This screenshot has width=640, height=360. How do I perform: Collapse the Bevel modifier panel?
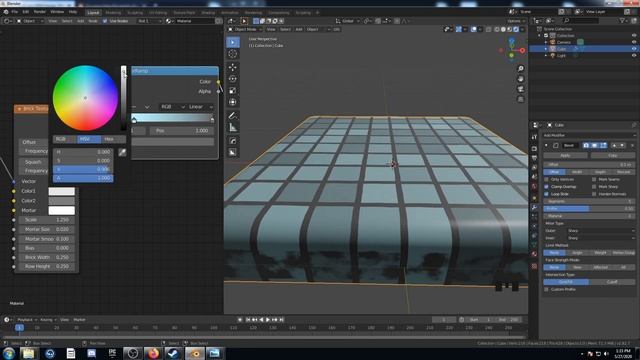[546, 145]
